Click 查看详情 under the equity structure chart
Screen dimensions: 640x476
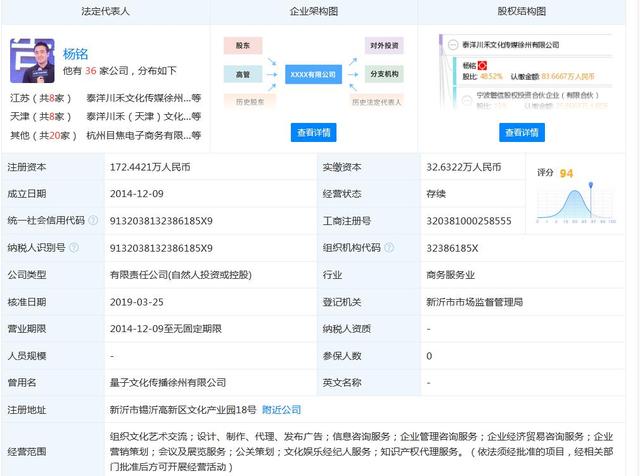[522, 132]
